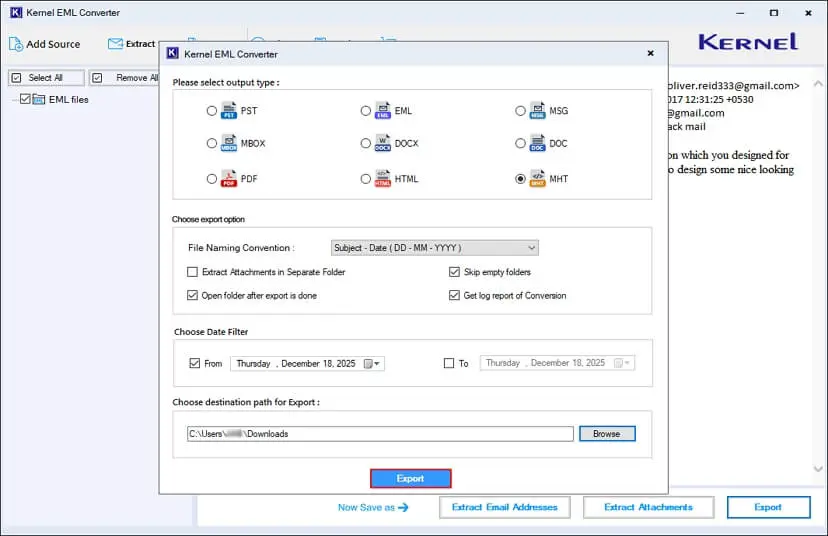This screenshot has width=828, height=536.
Task: Click the DOC file format icon
Action: click(x=537, y=143)
